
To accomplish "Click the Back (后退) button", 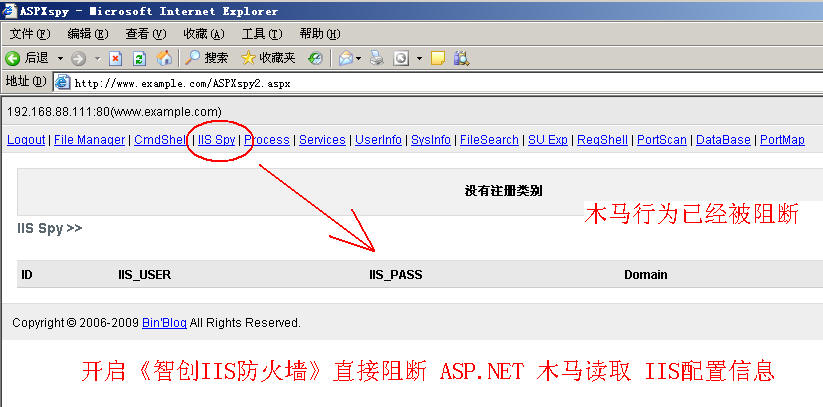I will tap(27, 58).
